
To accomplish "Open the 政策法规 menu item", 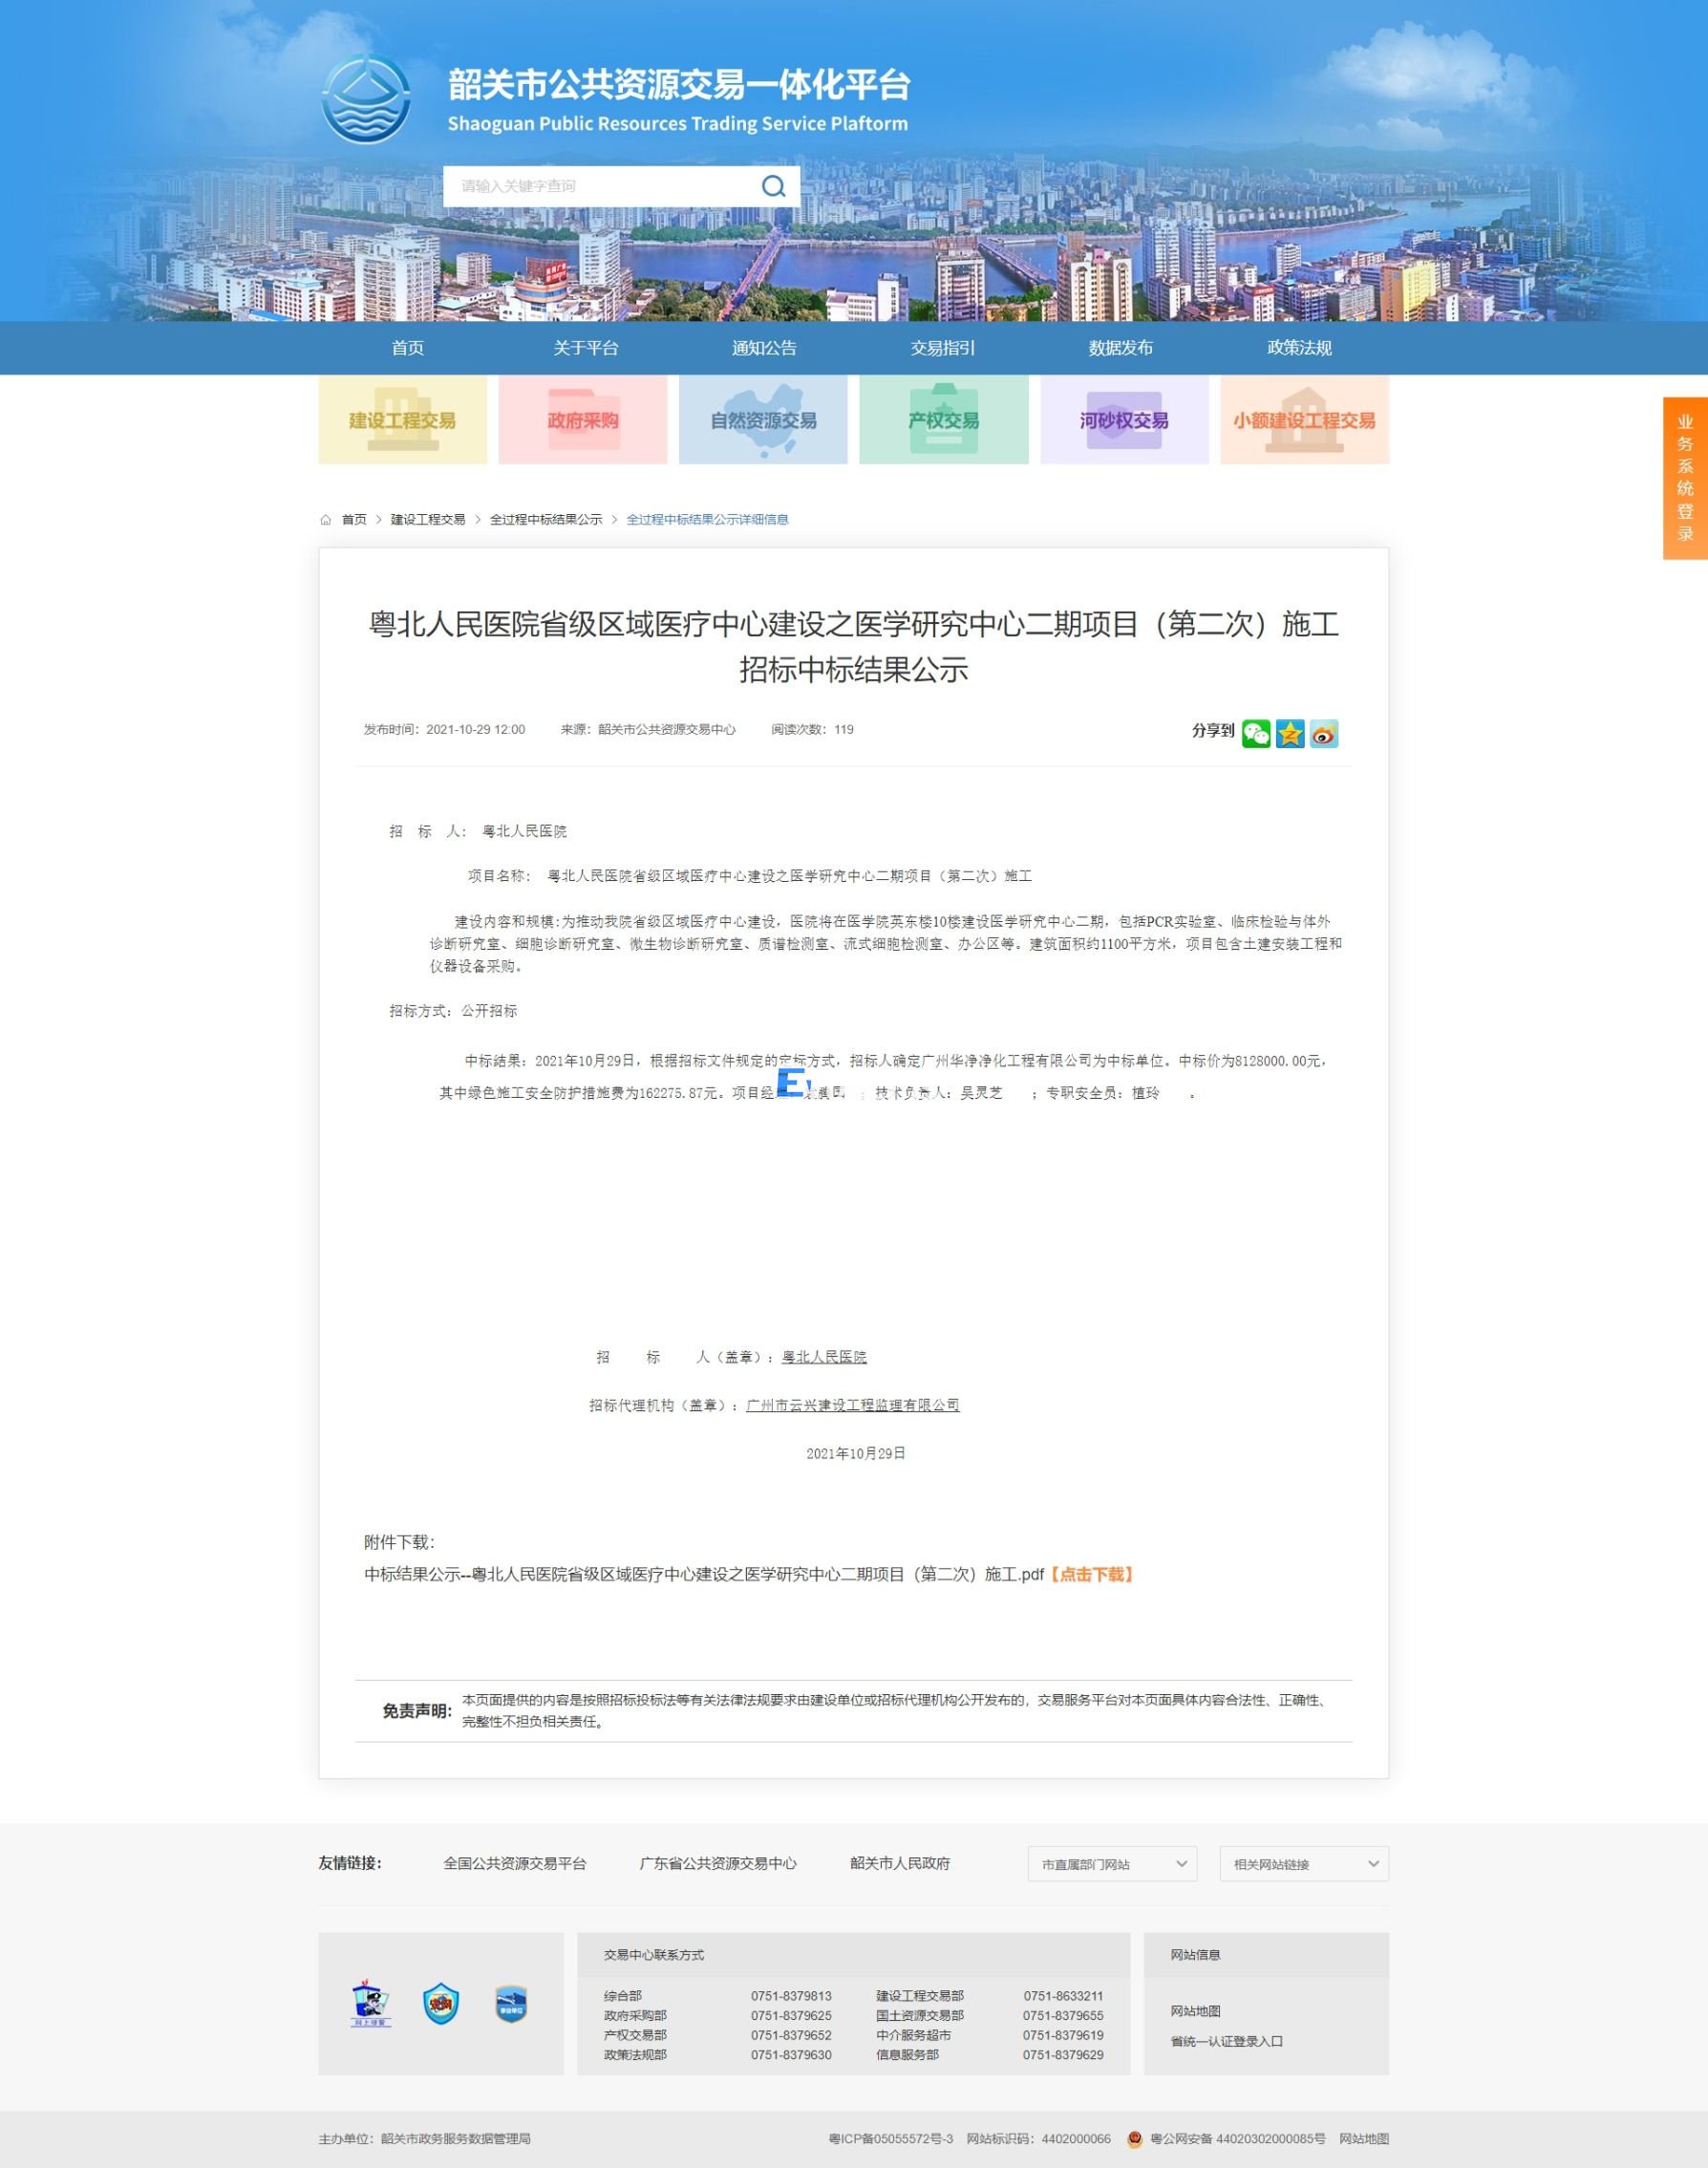I will [x=1299, y=348].
